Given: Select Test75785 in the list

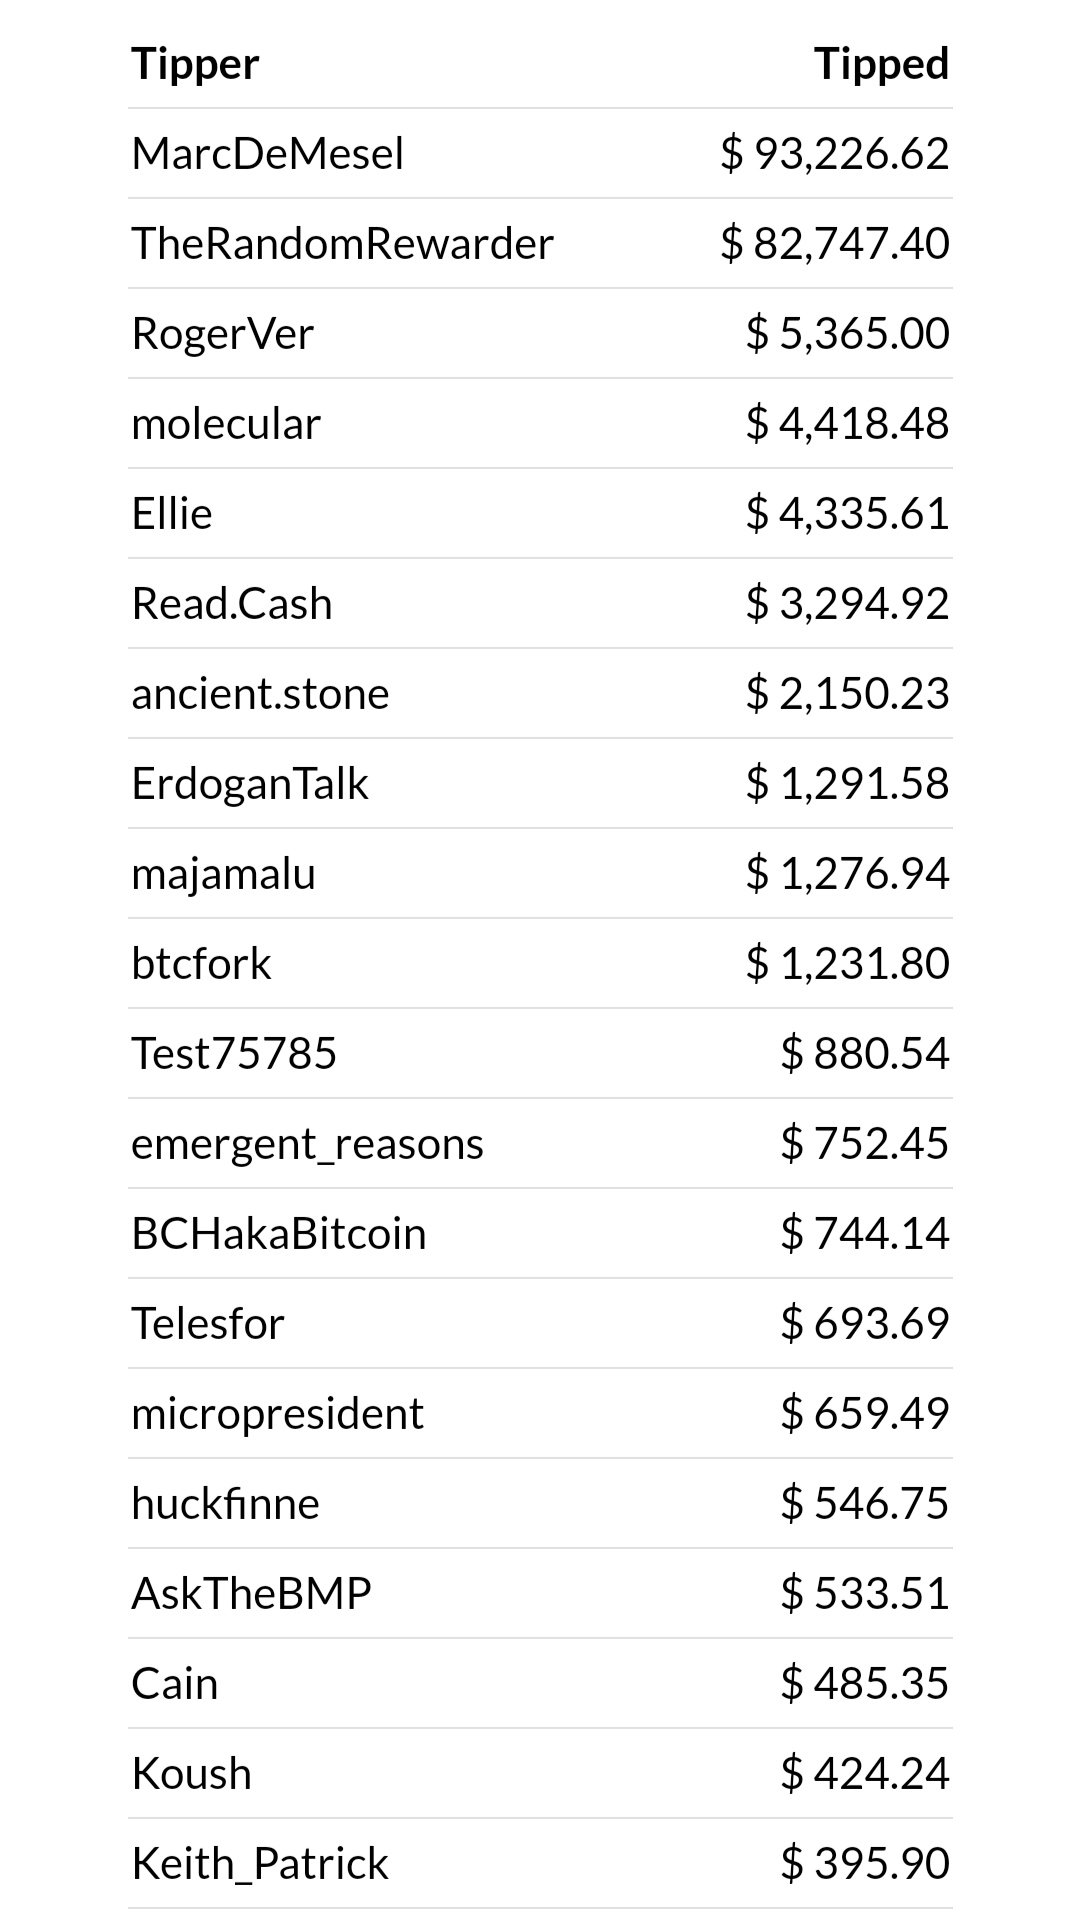Looking at the screenshot, I should pyautogui.click(x=234, y=1054).
